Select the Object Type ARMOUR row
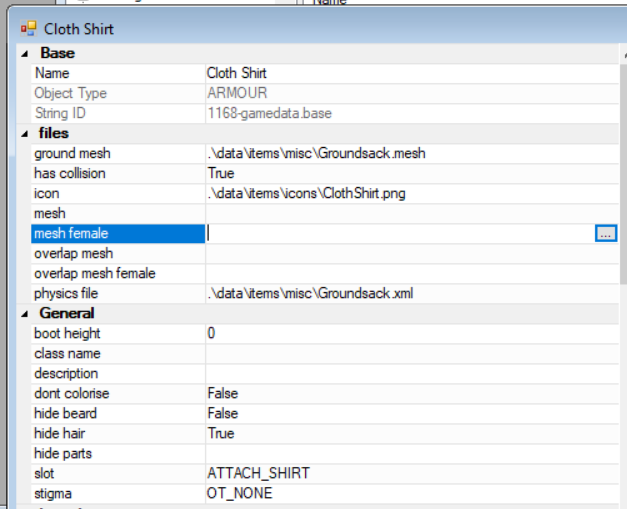Screen dimensions: 627x509 point(325,93)
